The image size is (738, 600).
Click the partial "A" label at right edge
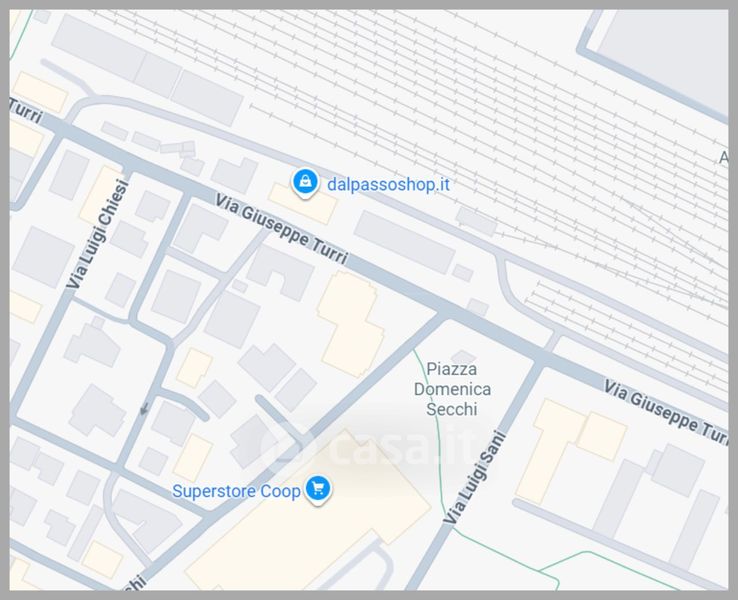pos(724,158)
